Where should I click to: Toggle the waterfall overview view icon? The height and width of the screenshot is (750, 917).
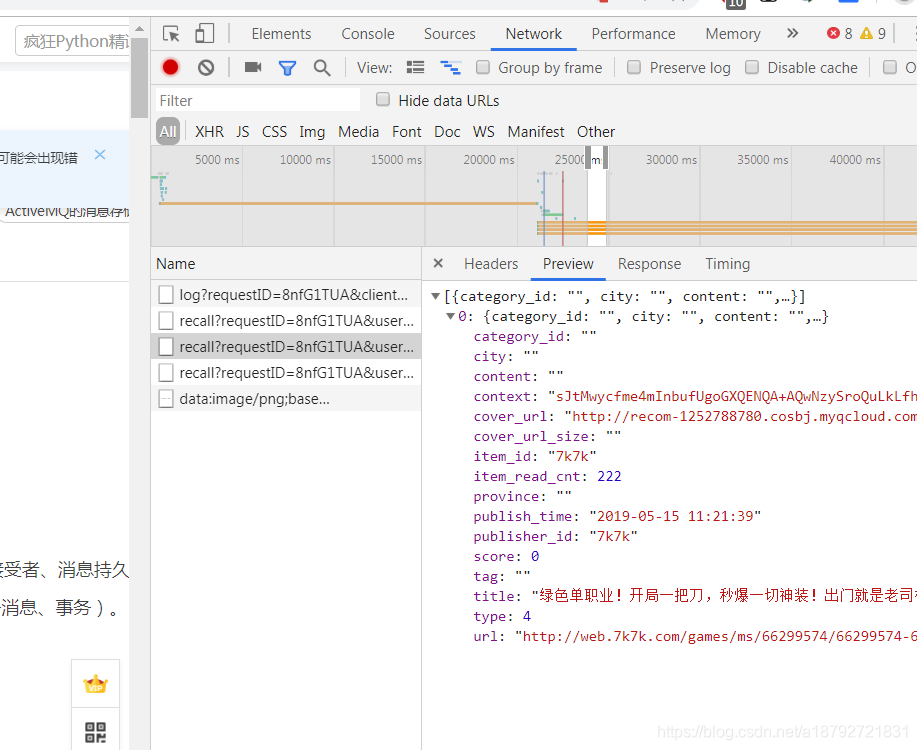pos(450,68)
